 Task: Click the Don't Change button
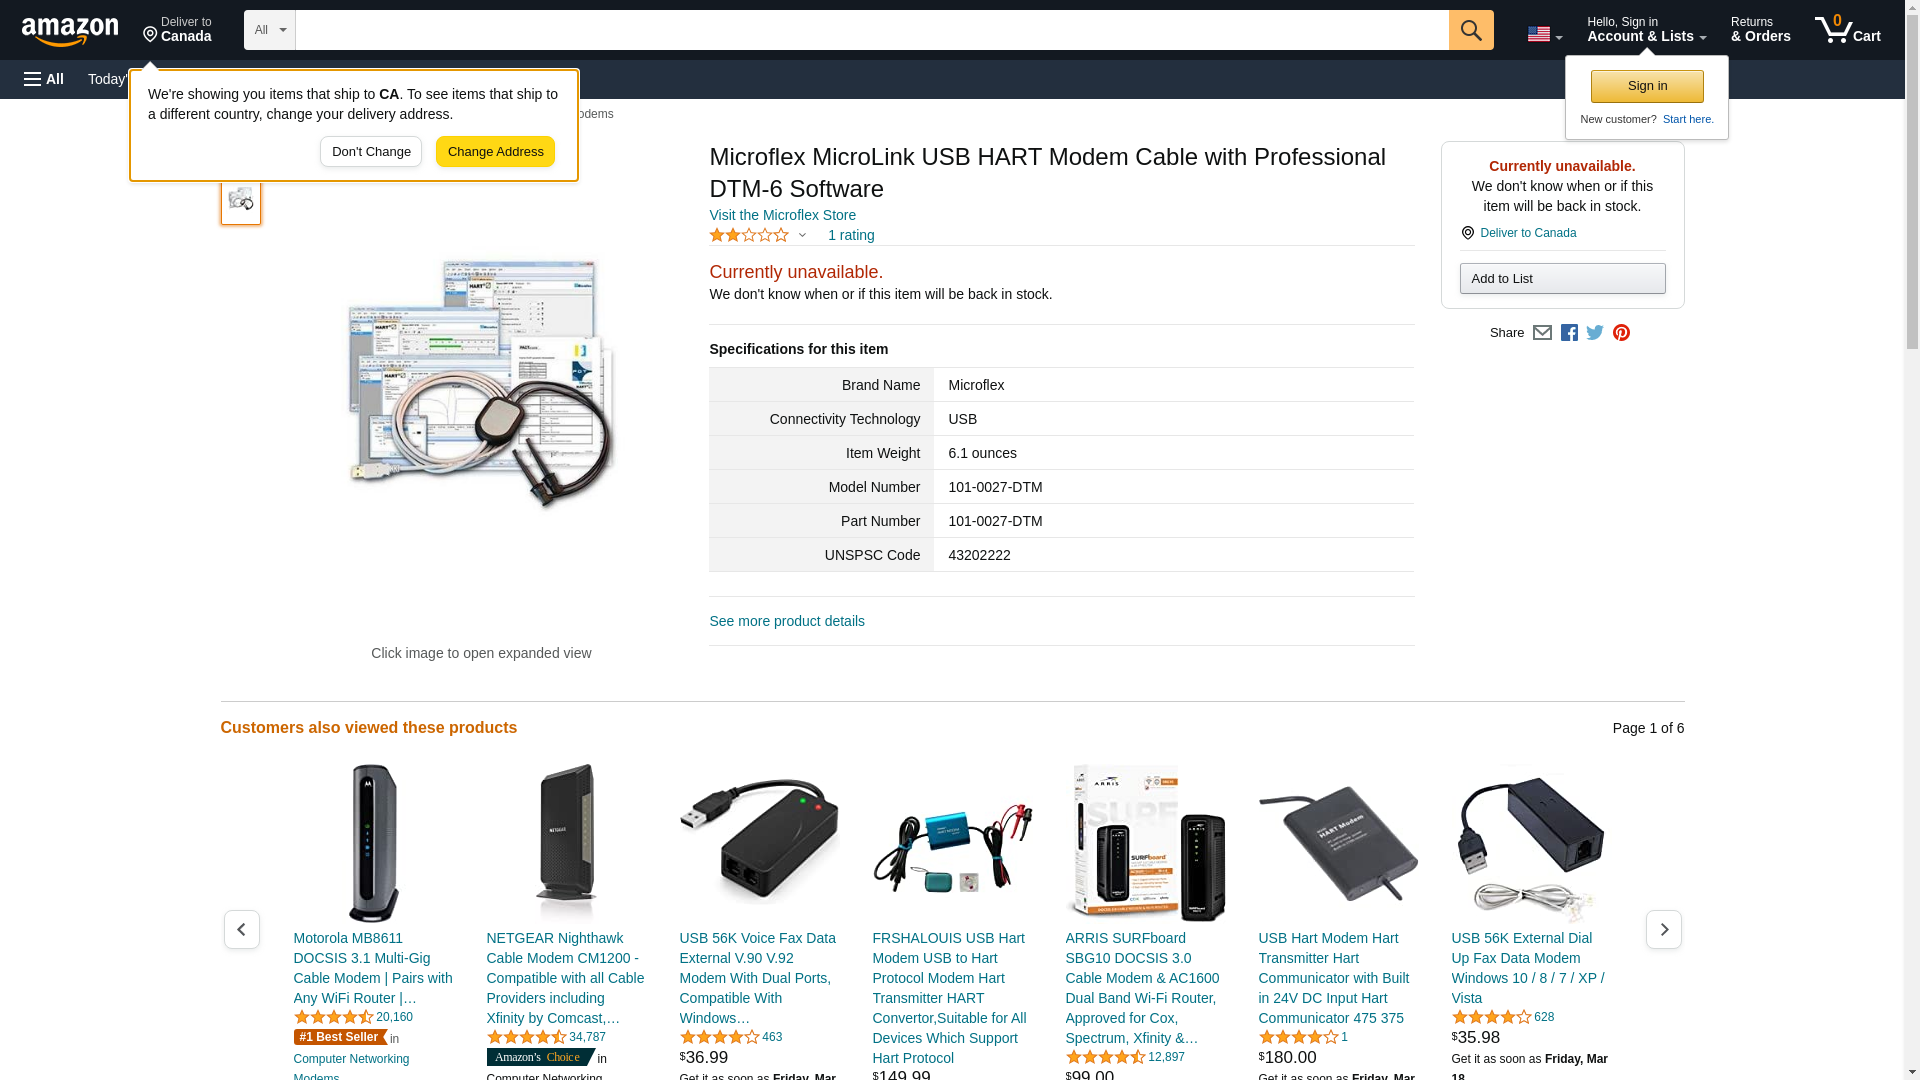pyautogui.click(x=371, y=152)
